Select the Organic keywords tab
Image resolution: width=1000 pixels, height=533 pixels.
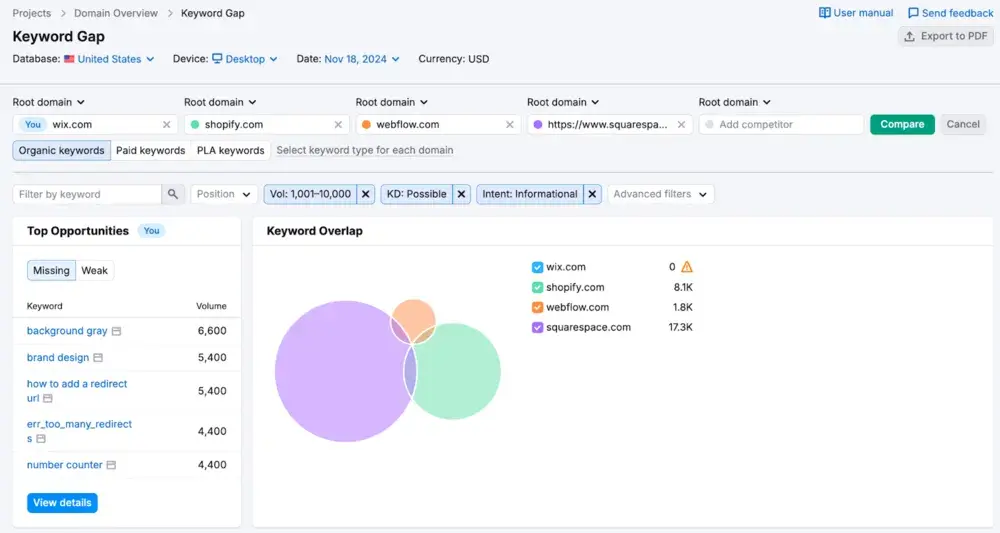[61, 150]
